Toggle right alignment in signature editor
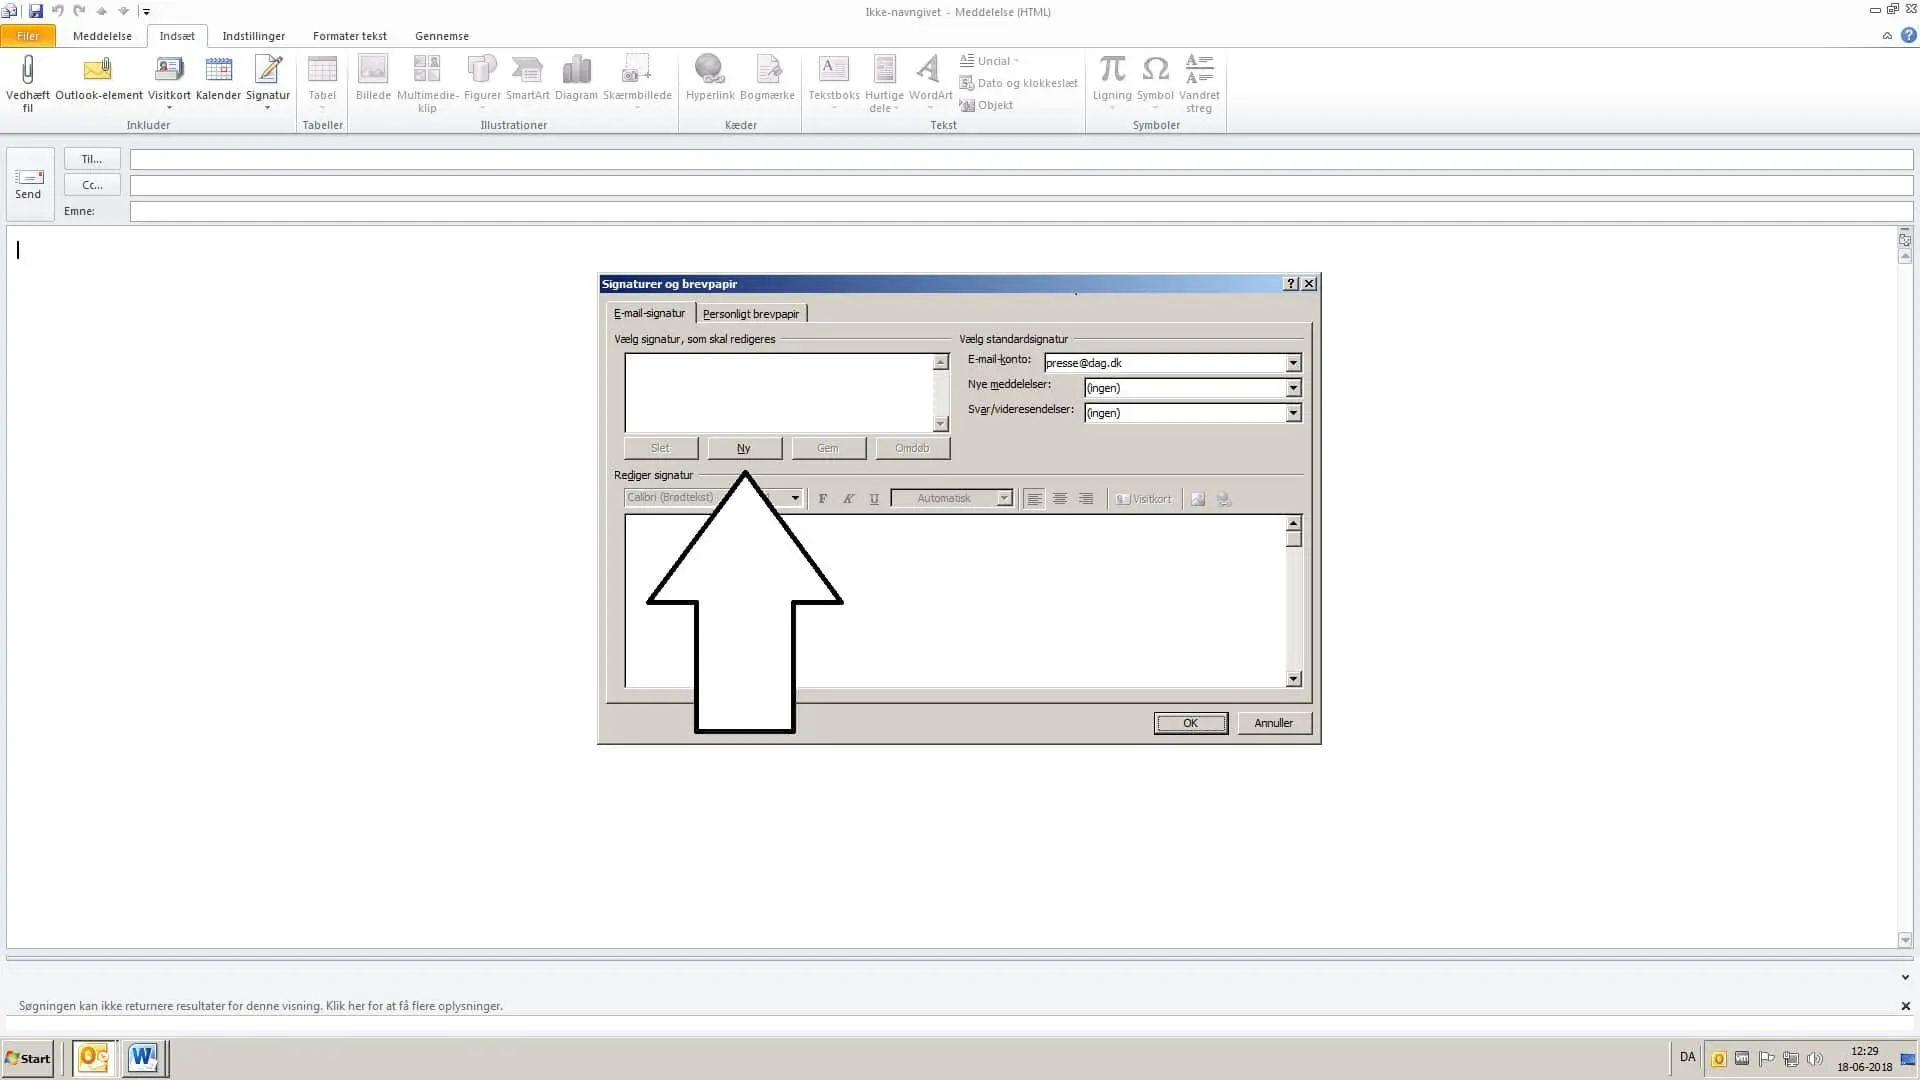The height and width of the screenshot is (1080, 1920). pos(1086,498)
